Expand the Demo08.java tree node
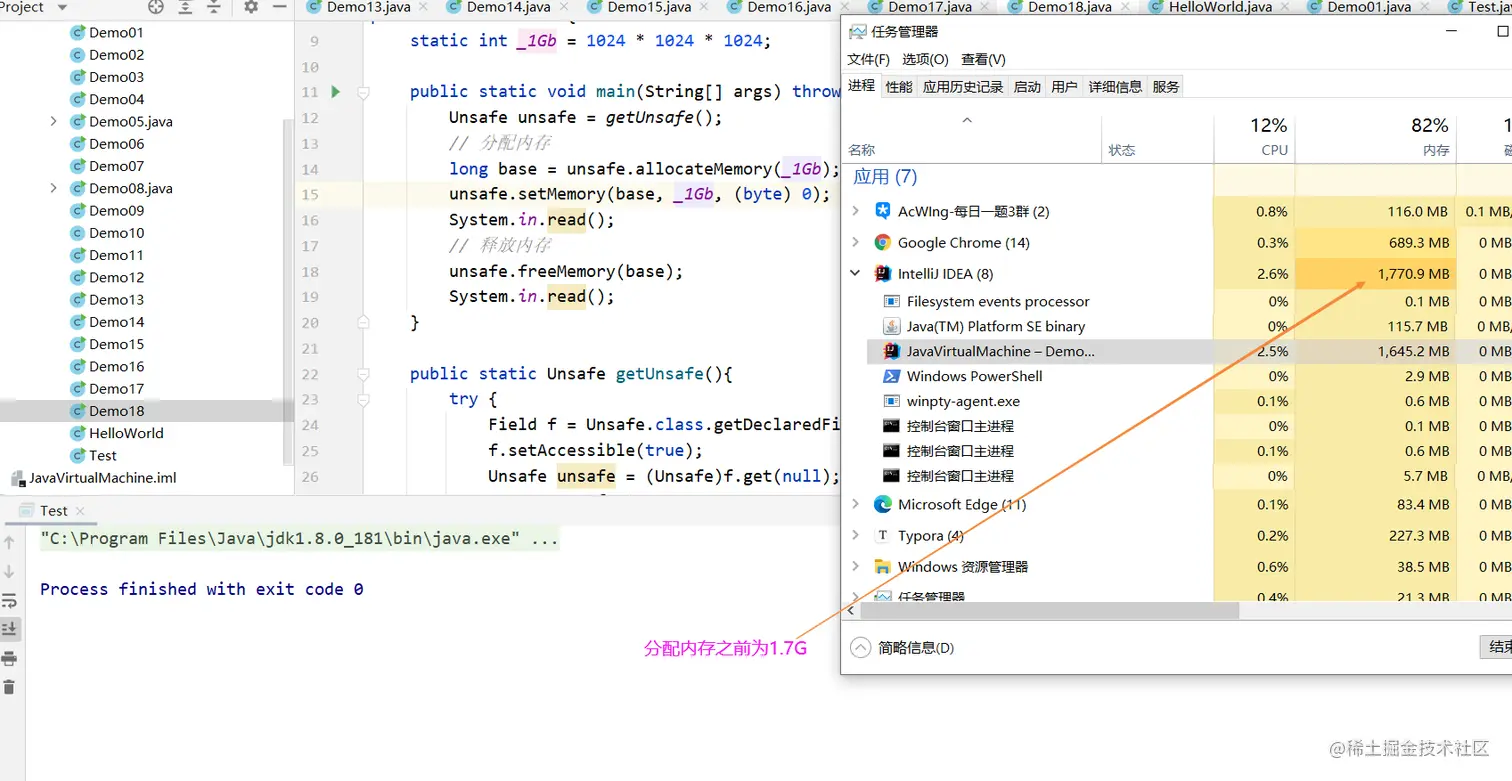Image resolution: width=1512 pixels, height=781 pixels. pos(53,188)
